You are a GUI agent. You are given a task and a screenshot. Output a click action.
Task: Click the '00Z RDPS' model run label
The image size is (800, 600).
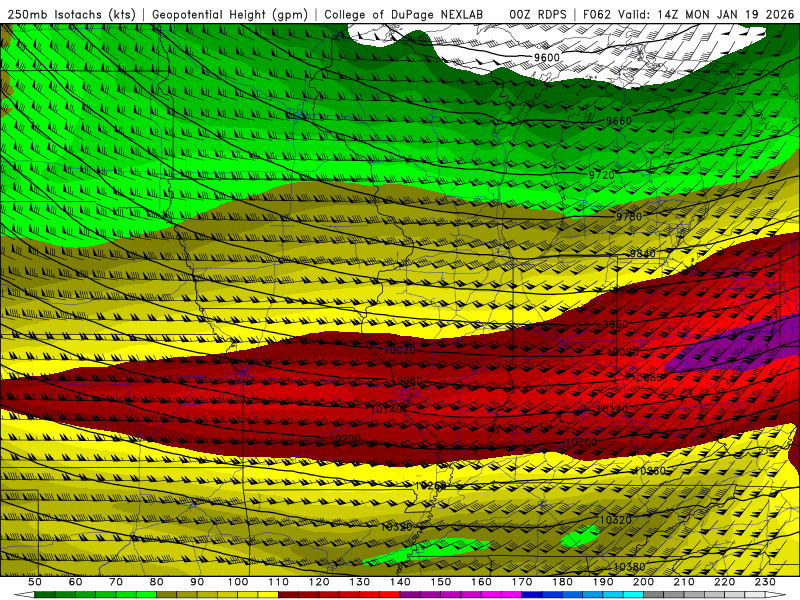pos(537,14)
